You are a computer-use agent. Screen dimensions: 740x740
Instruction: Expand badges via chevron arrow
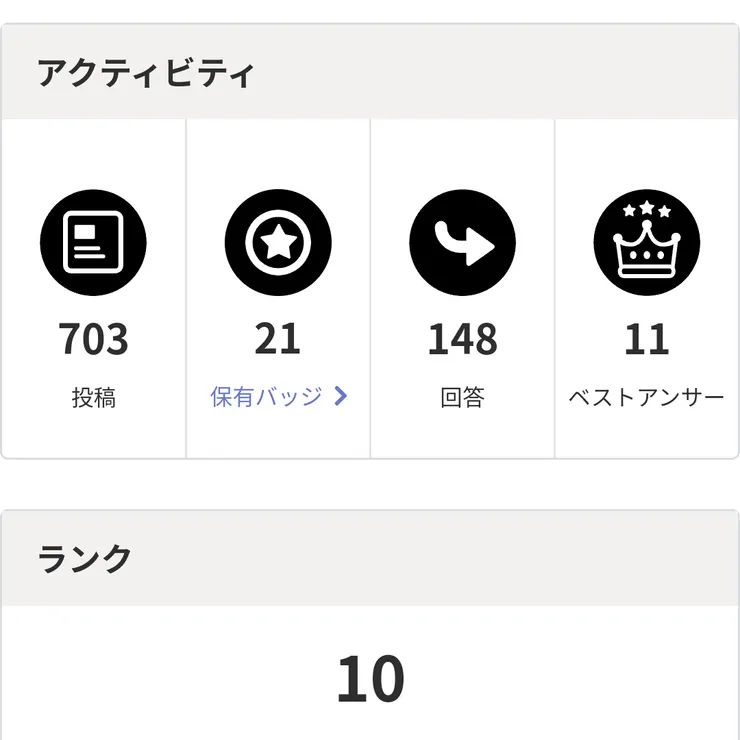coord(341,397)
